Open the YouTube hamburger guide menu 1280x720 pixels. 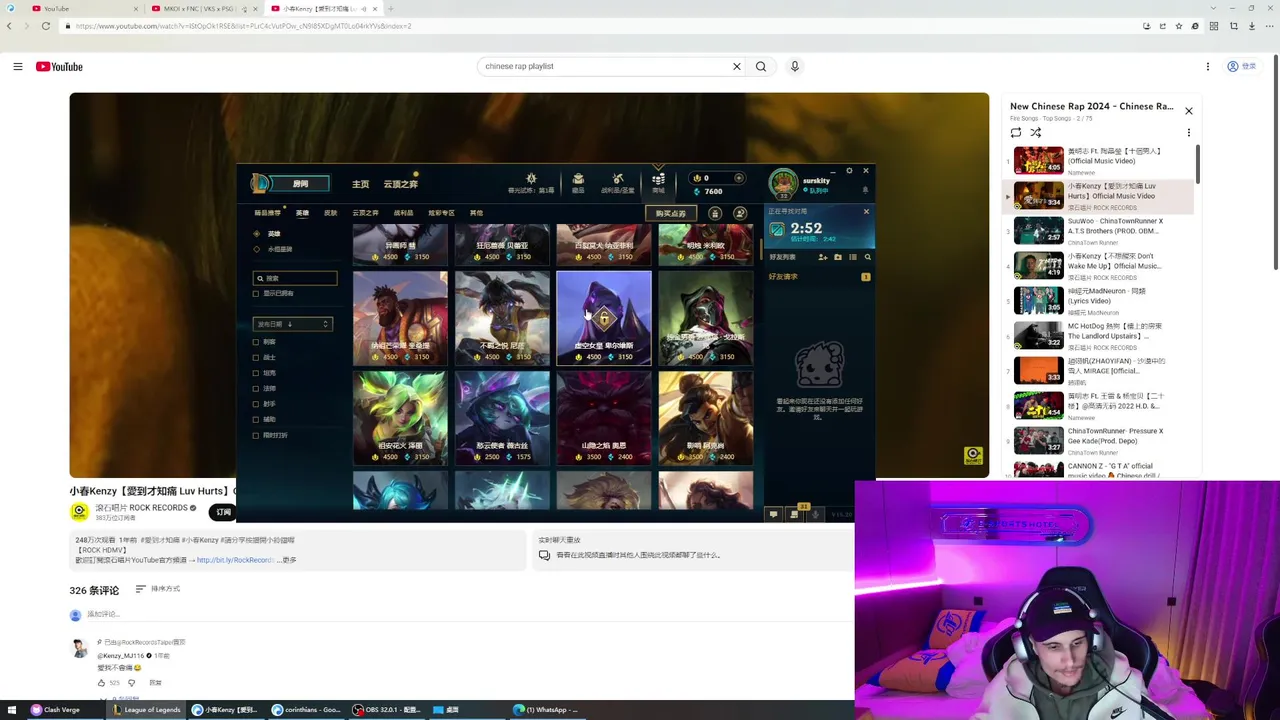pos(18,66)
